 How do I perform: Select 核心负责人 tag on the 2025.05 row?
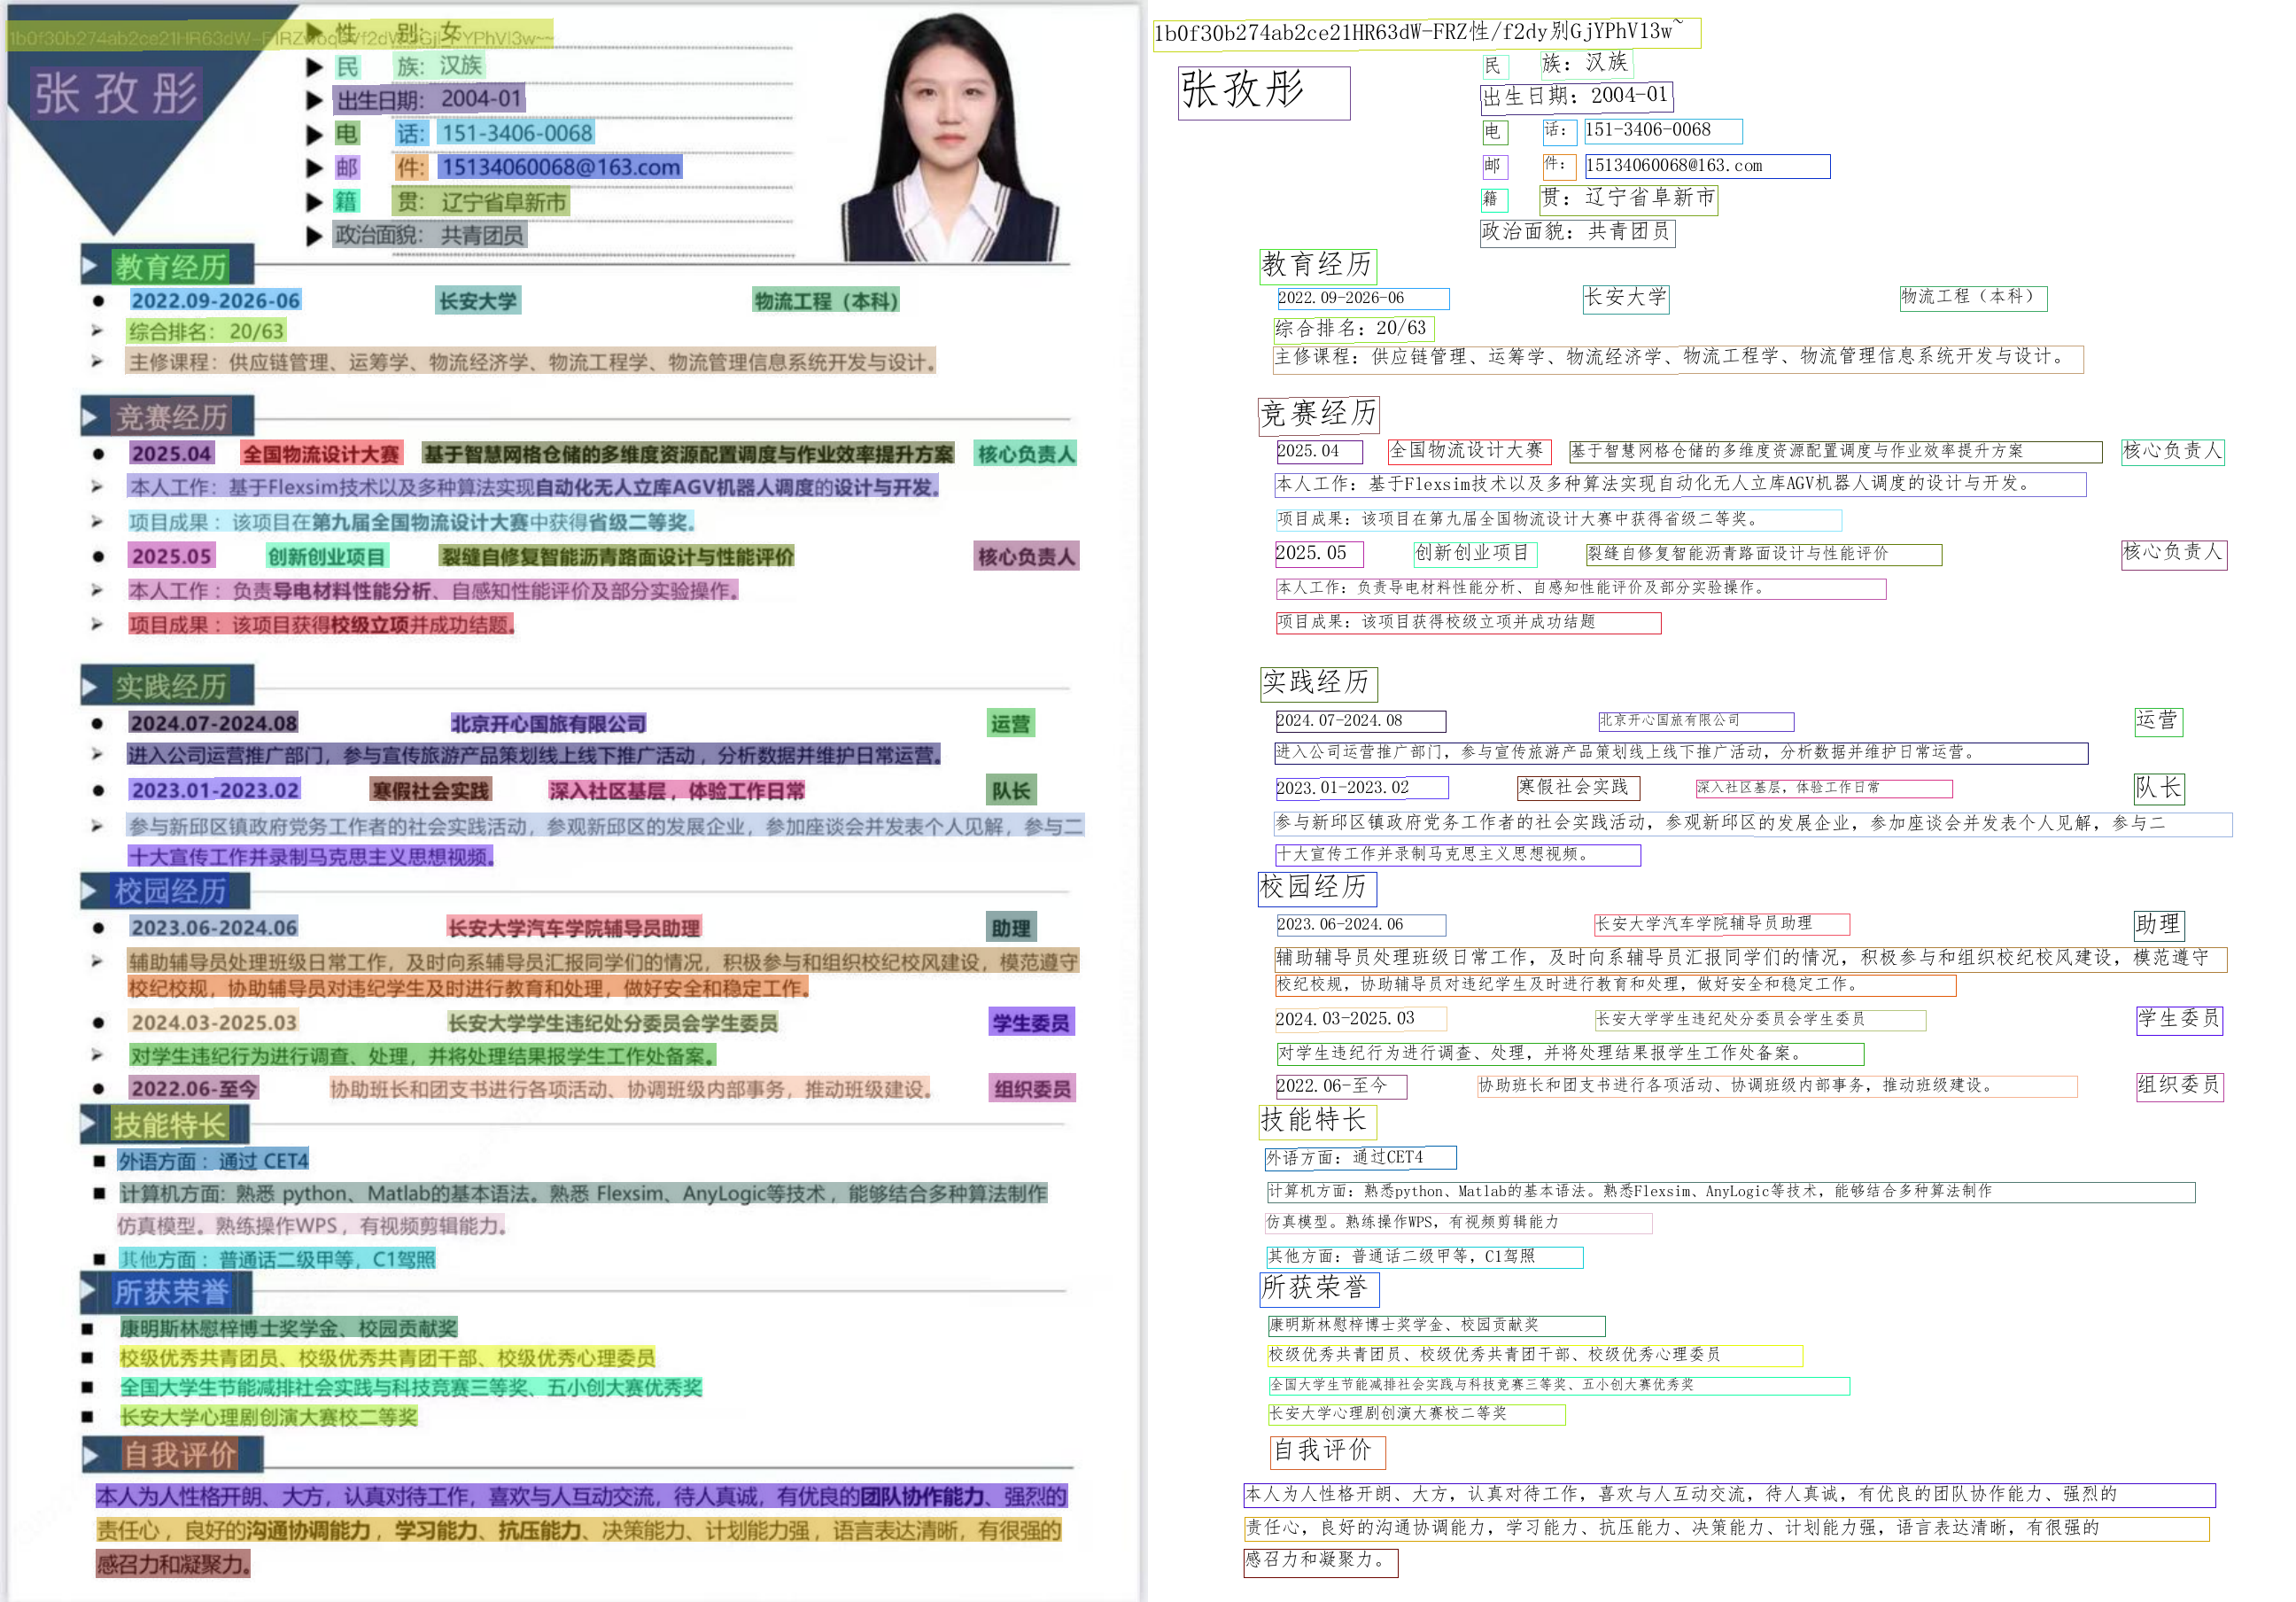click(1026, 556)
